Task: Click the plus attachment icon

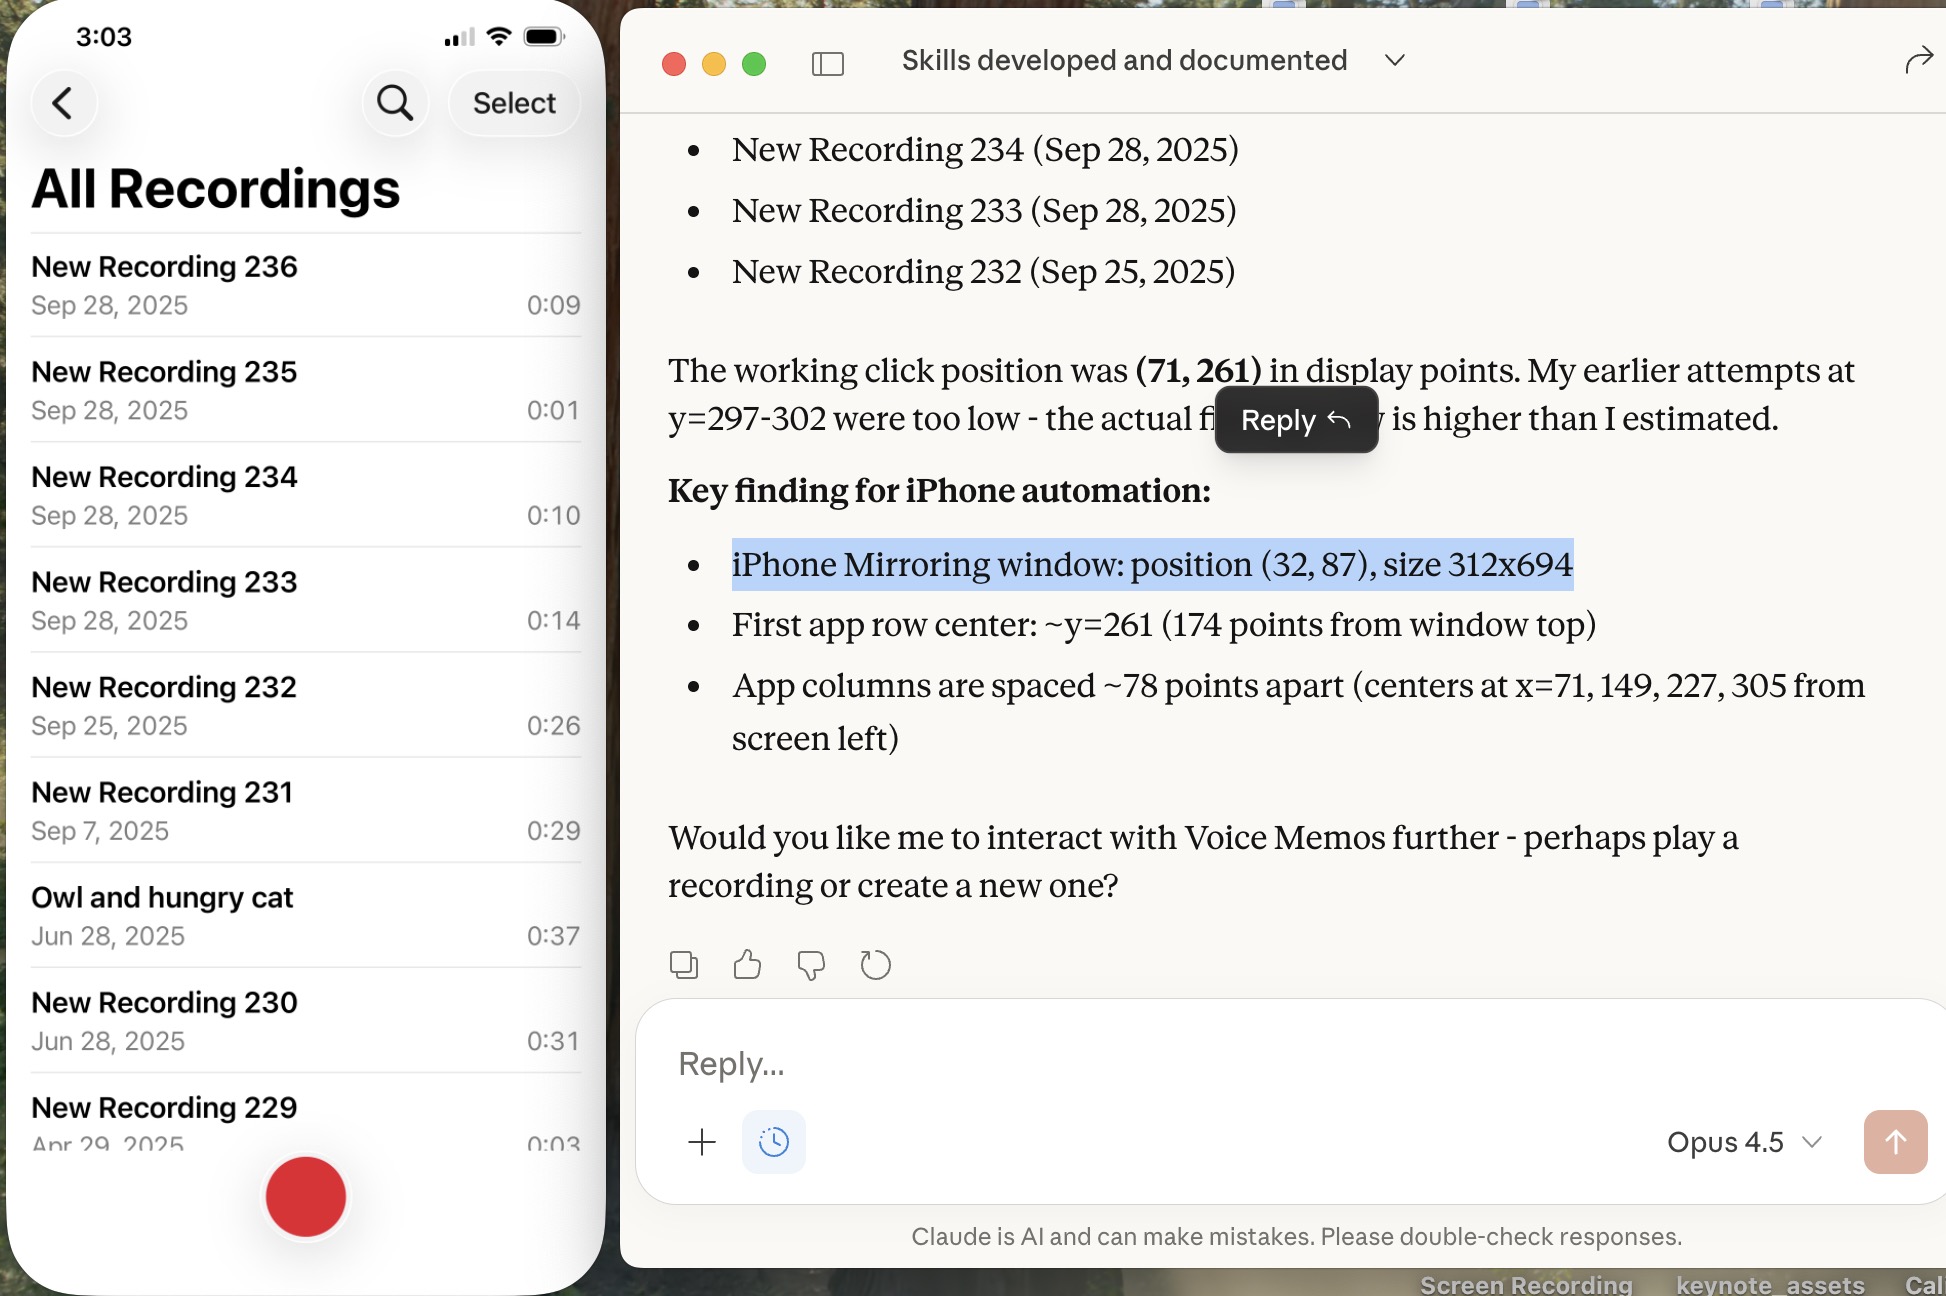Action: click(702, 1142)
